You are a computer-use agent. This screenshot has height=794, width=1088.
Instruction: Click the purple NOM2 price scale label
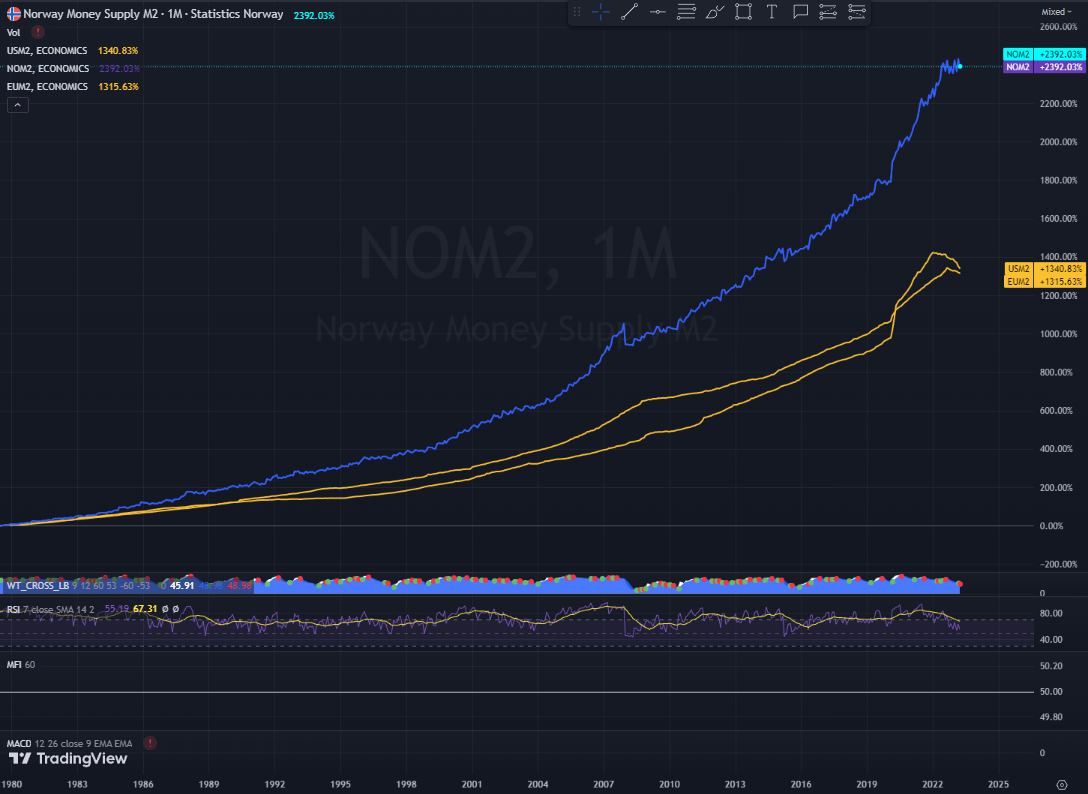(1044, 67)
